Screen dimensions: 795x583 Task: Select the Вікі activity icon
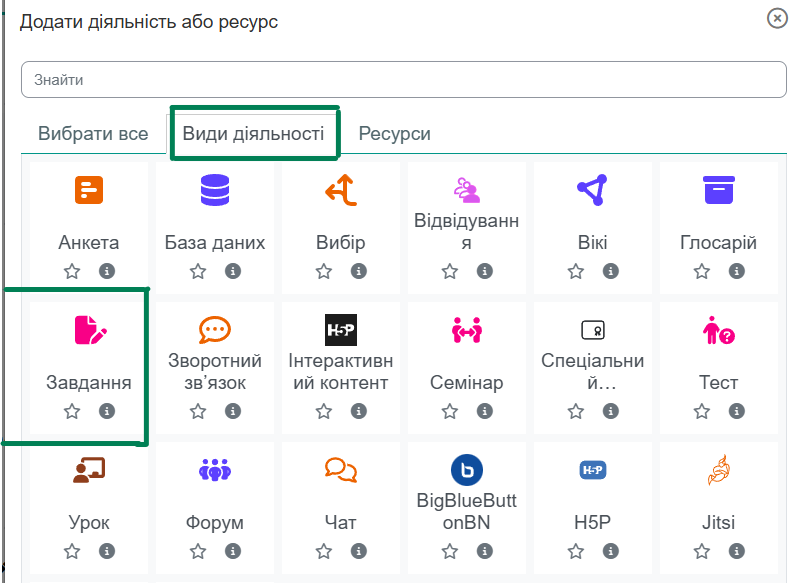click(592, 190)
